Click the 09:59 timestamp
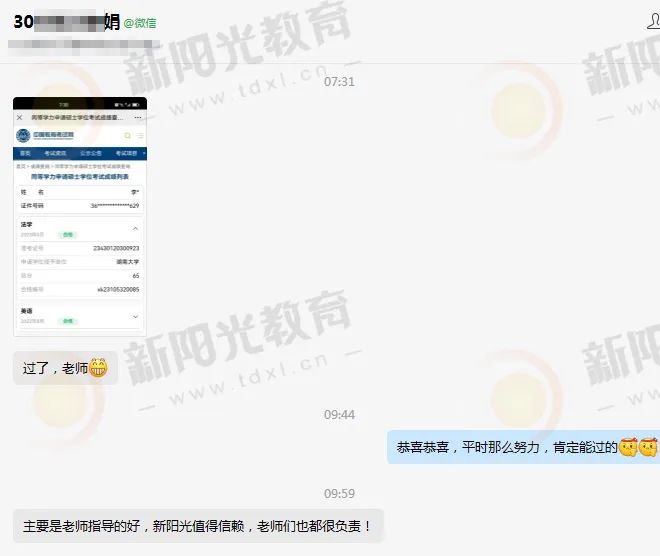This screenshot has height=556, width=660. point(339,493)
